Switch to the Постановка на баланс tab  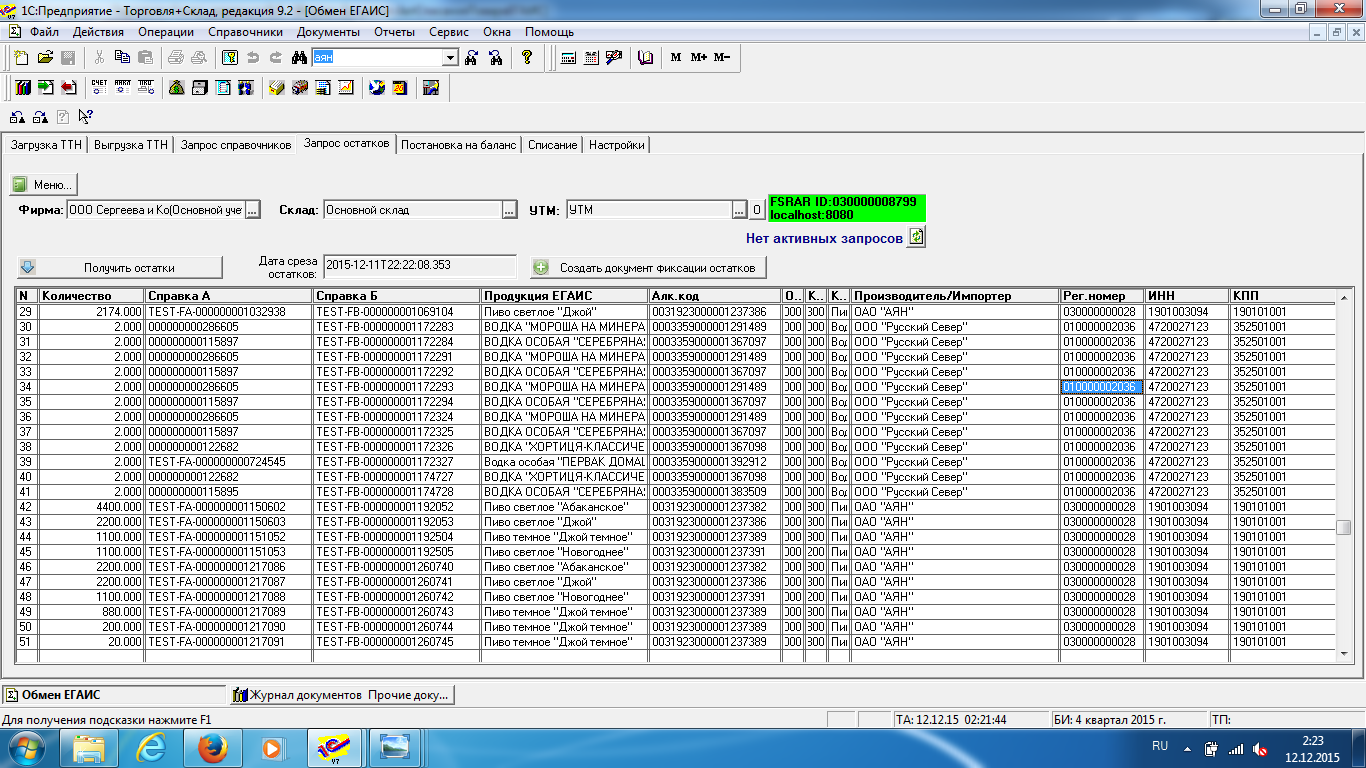coord(459,145)
